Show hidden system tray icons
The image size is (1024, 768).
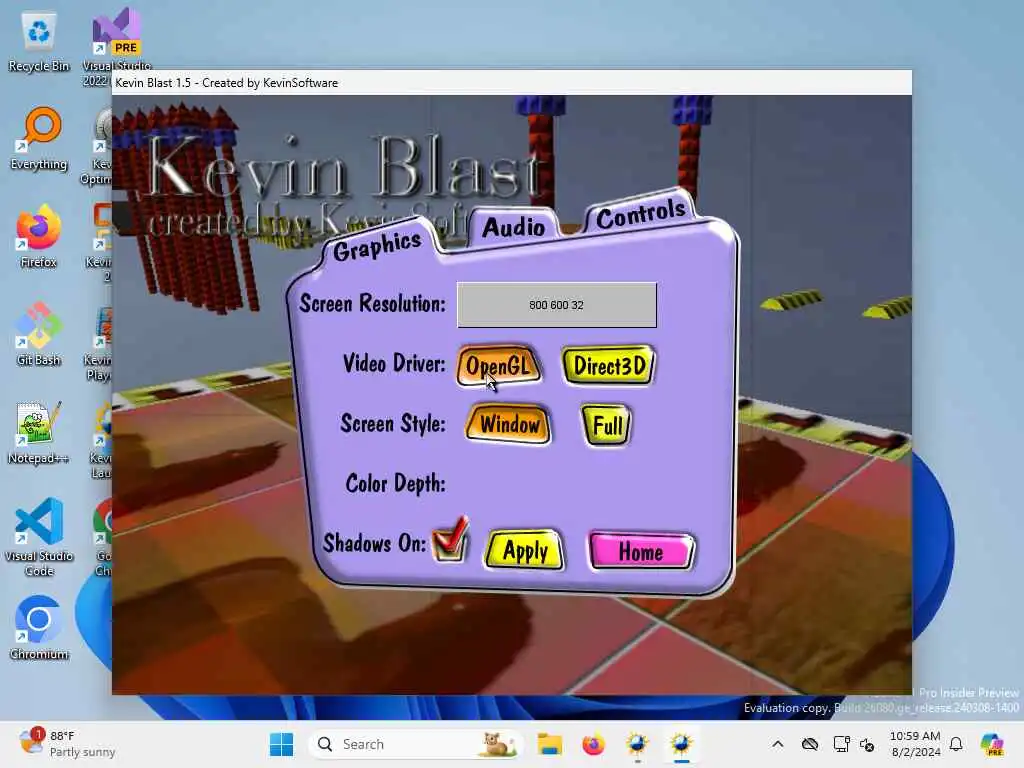coord(777,744)
